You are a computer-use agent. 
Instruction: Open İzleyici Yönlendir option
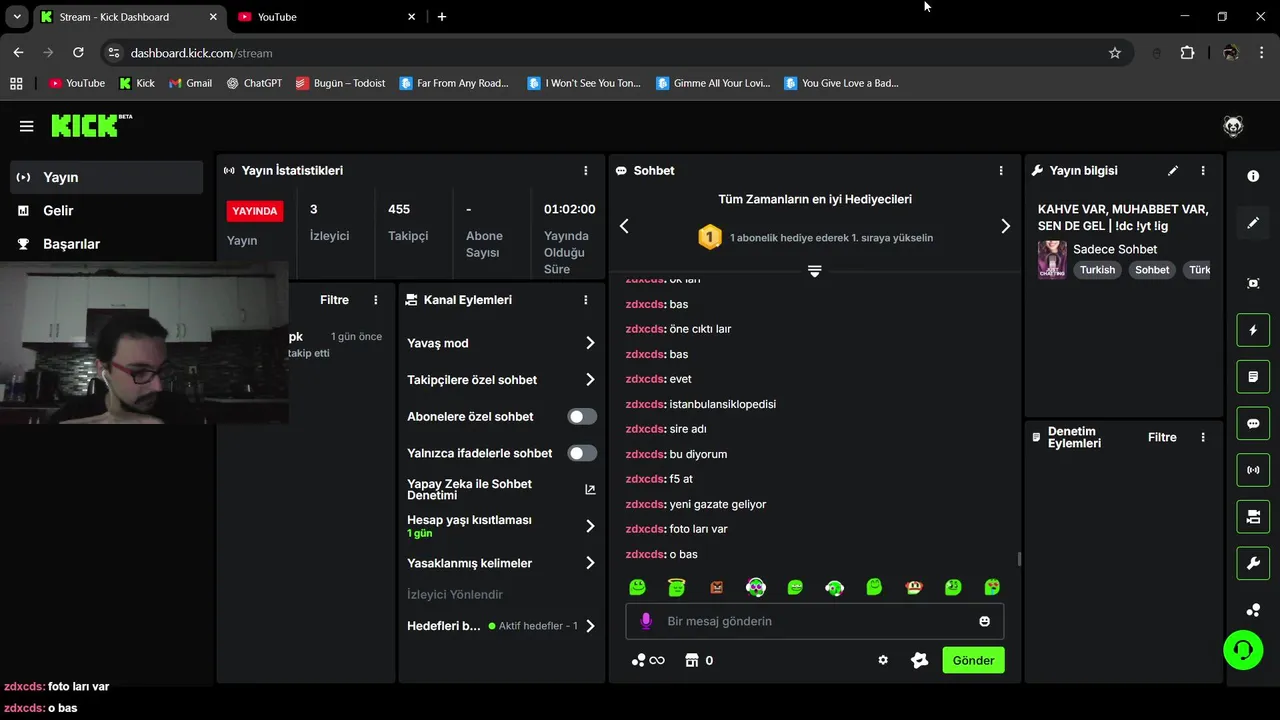coord(455,594)
